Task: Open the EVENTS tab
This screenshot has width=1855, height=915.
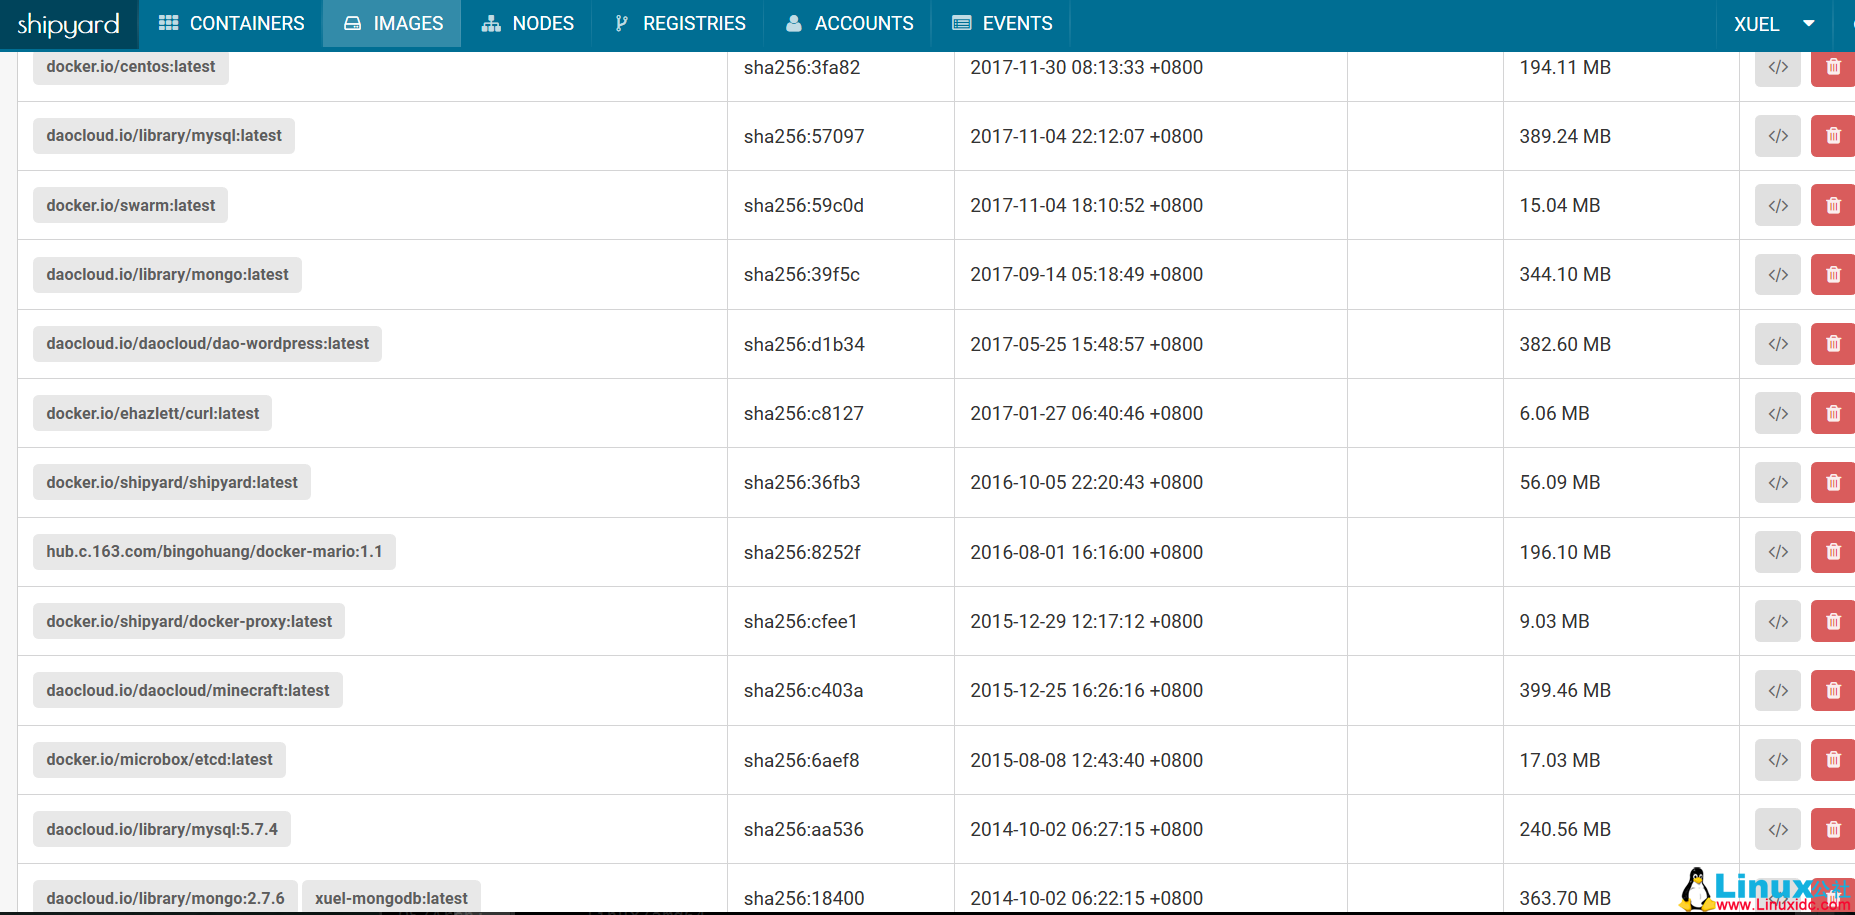Action: point(1002,23)
